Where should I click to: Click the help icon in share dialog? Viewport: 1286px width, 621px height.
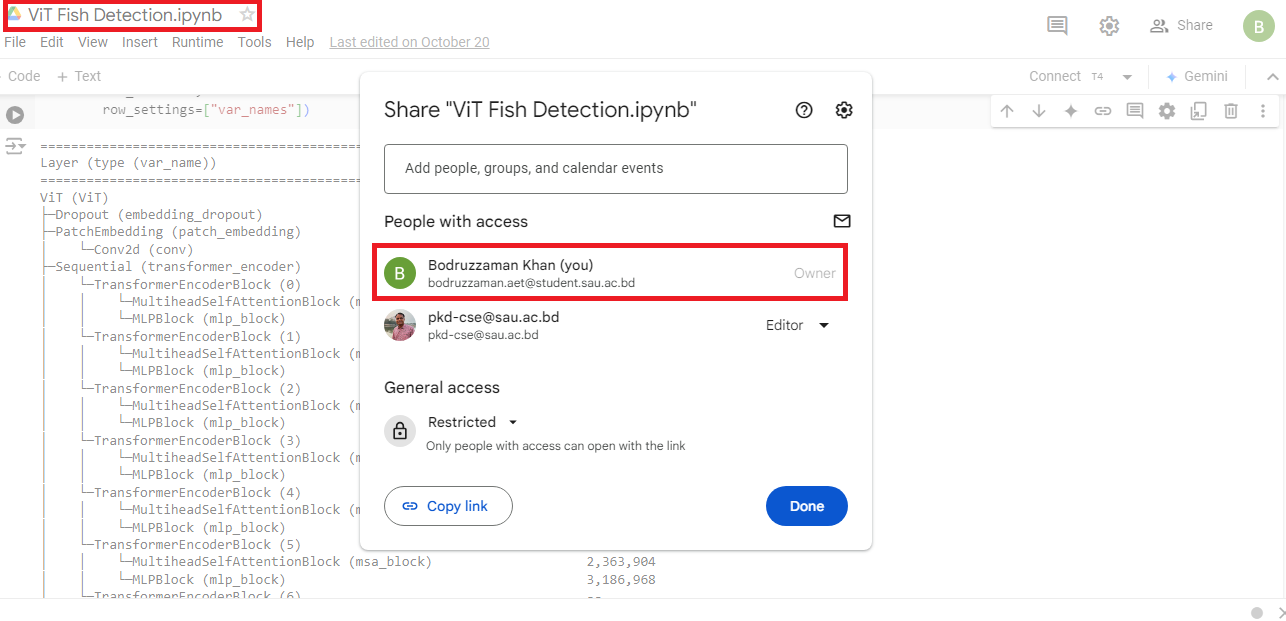pyautogui.click(x=804, y=110)
